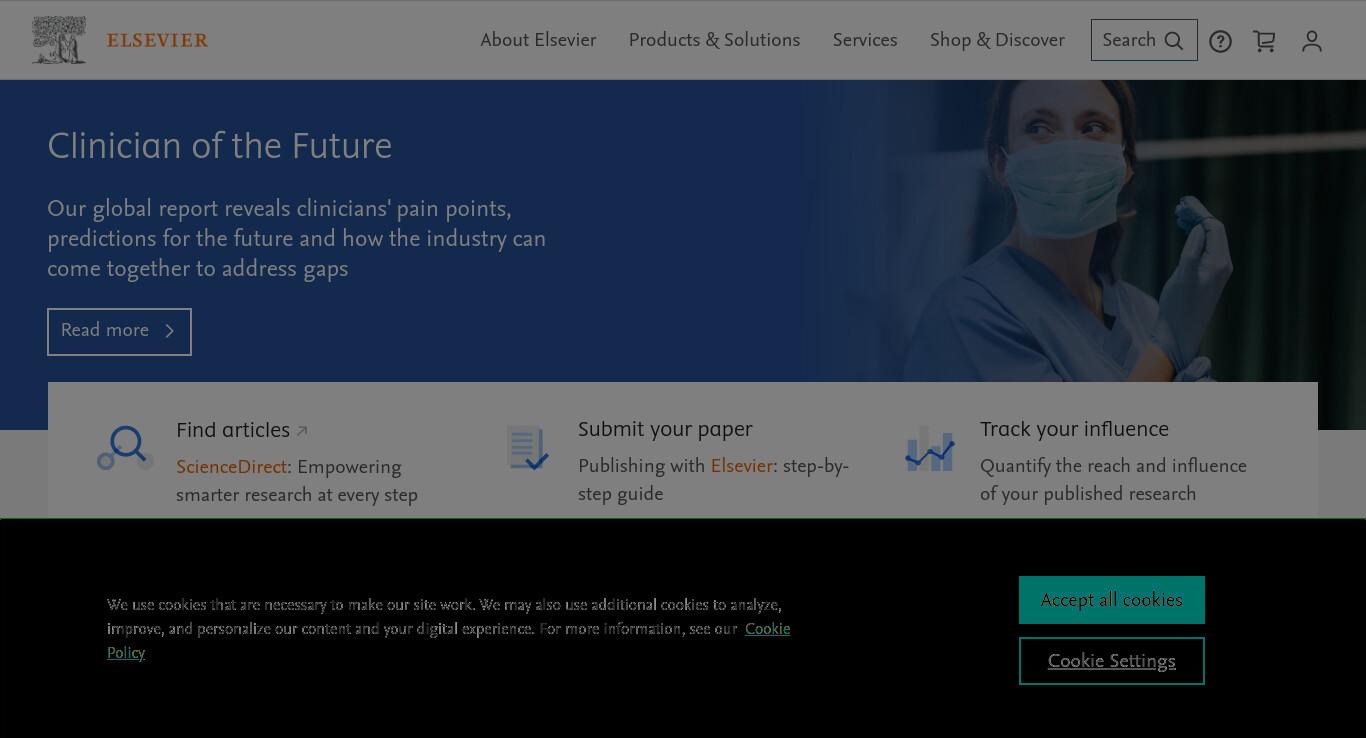1366x738 pixels.
Task: Open the user account icon
Action: click(x=1312, y=41)
